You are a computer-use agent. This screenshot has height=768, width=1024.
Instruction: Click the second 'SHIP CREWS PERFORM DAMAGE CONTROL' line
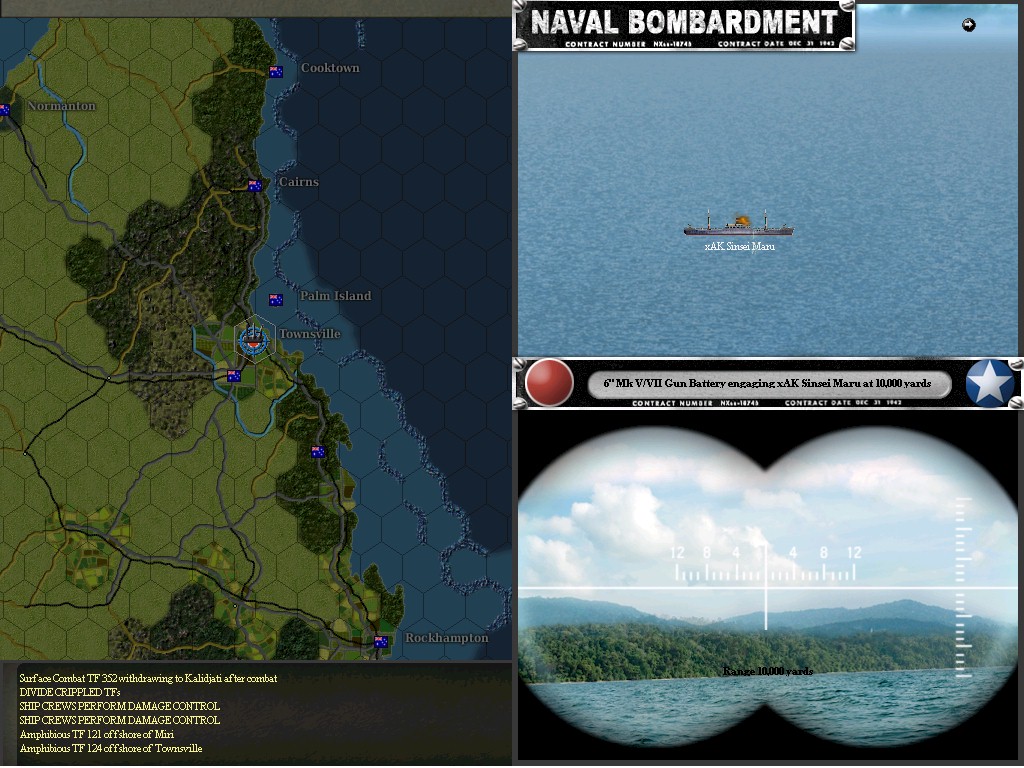(120, 720)
